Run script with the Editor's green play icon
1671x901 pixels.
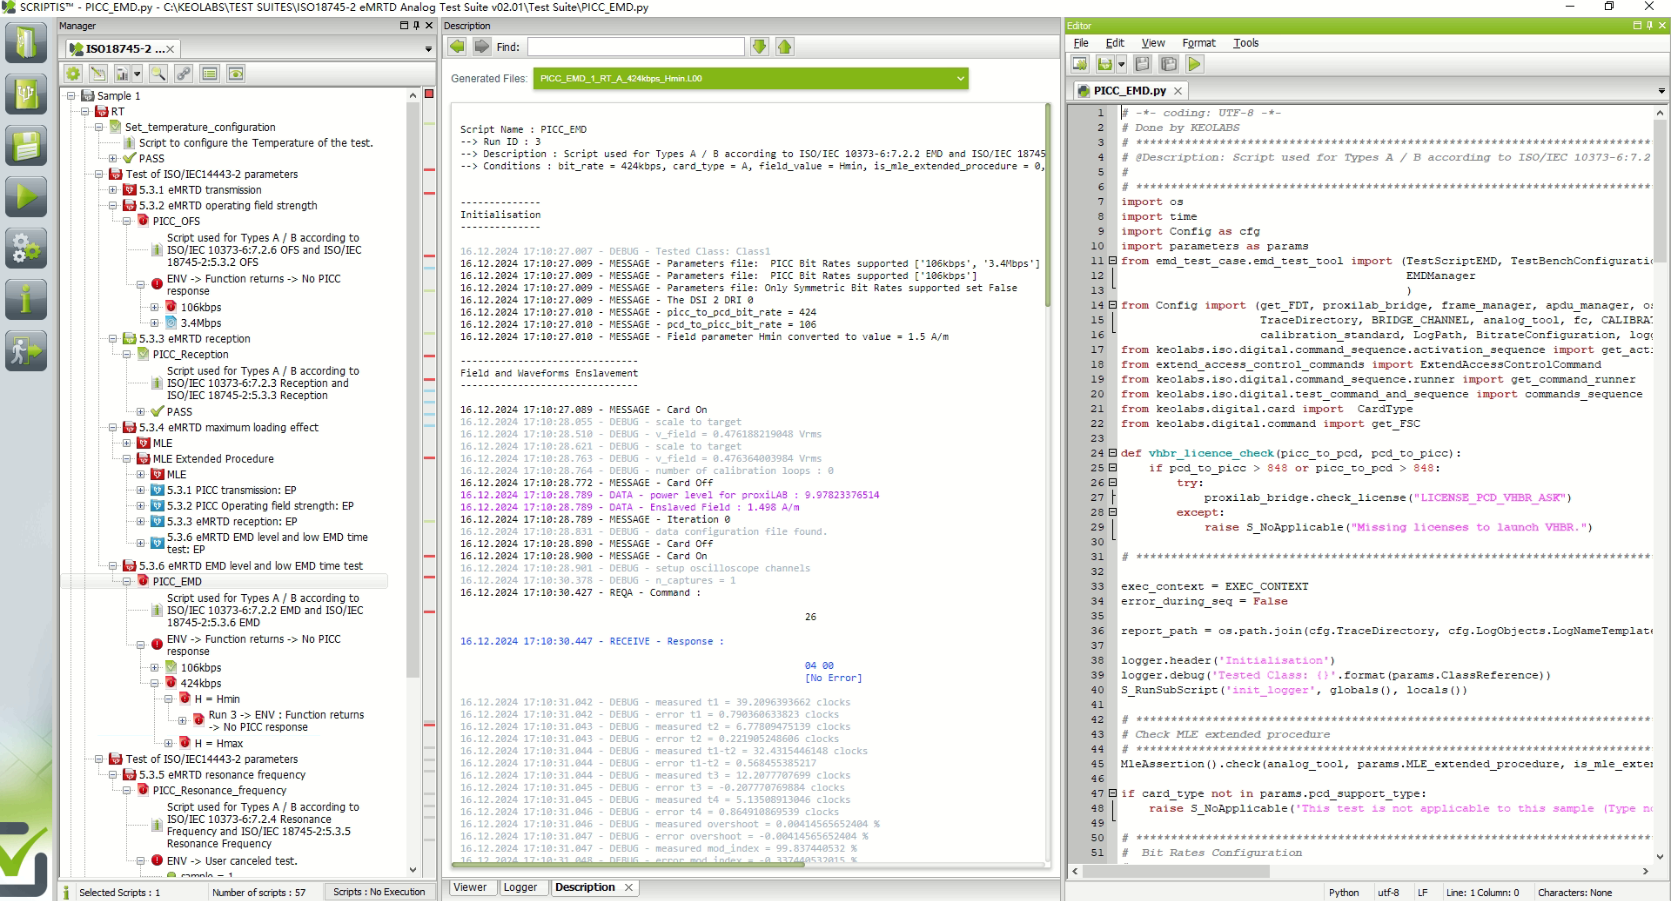1194,64
